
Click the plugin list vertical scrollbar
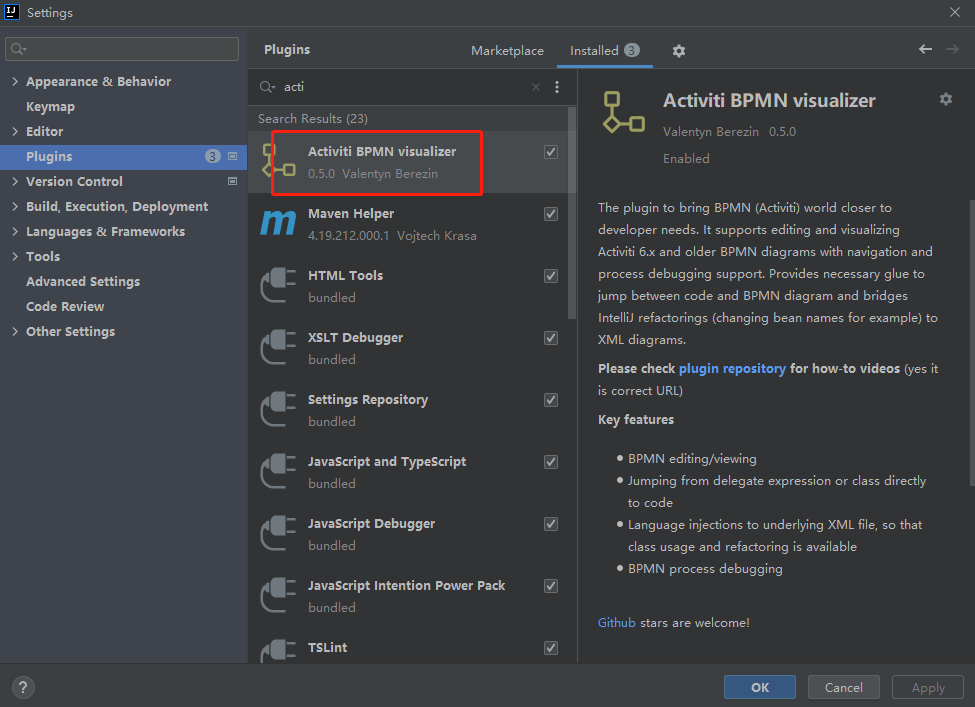(x=572, y=213)
